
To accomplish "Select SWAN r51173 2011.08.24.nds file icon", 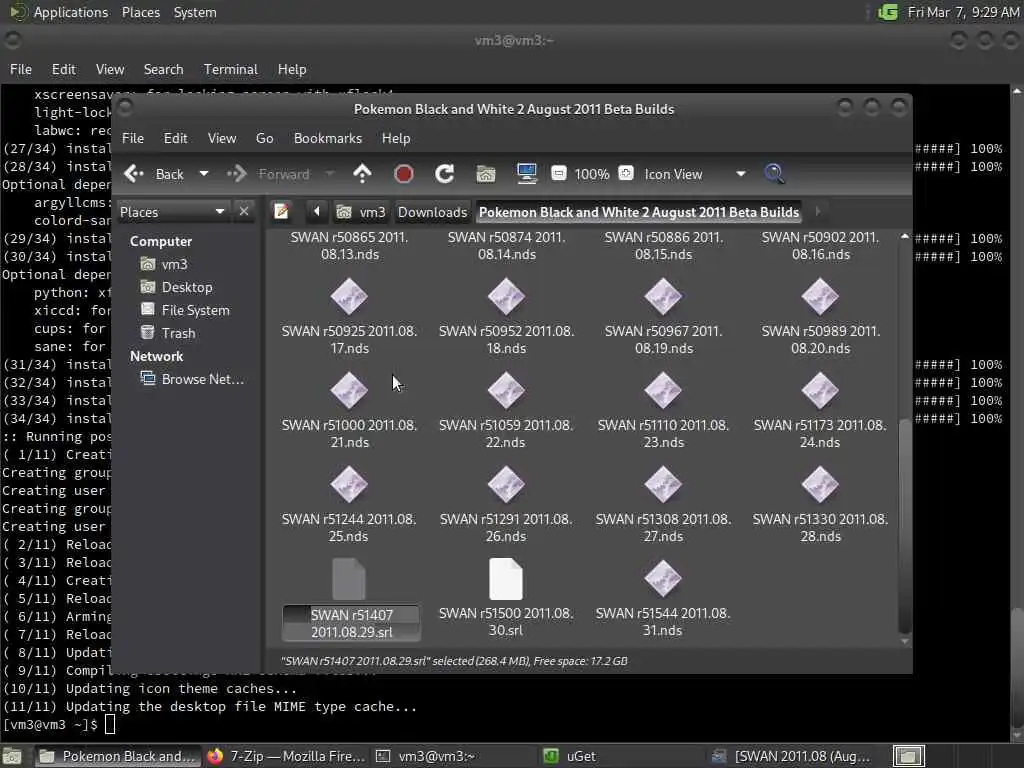I will point(820,391).
